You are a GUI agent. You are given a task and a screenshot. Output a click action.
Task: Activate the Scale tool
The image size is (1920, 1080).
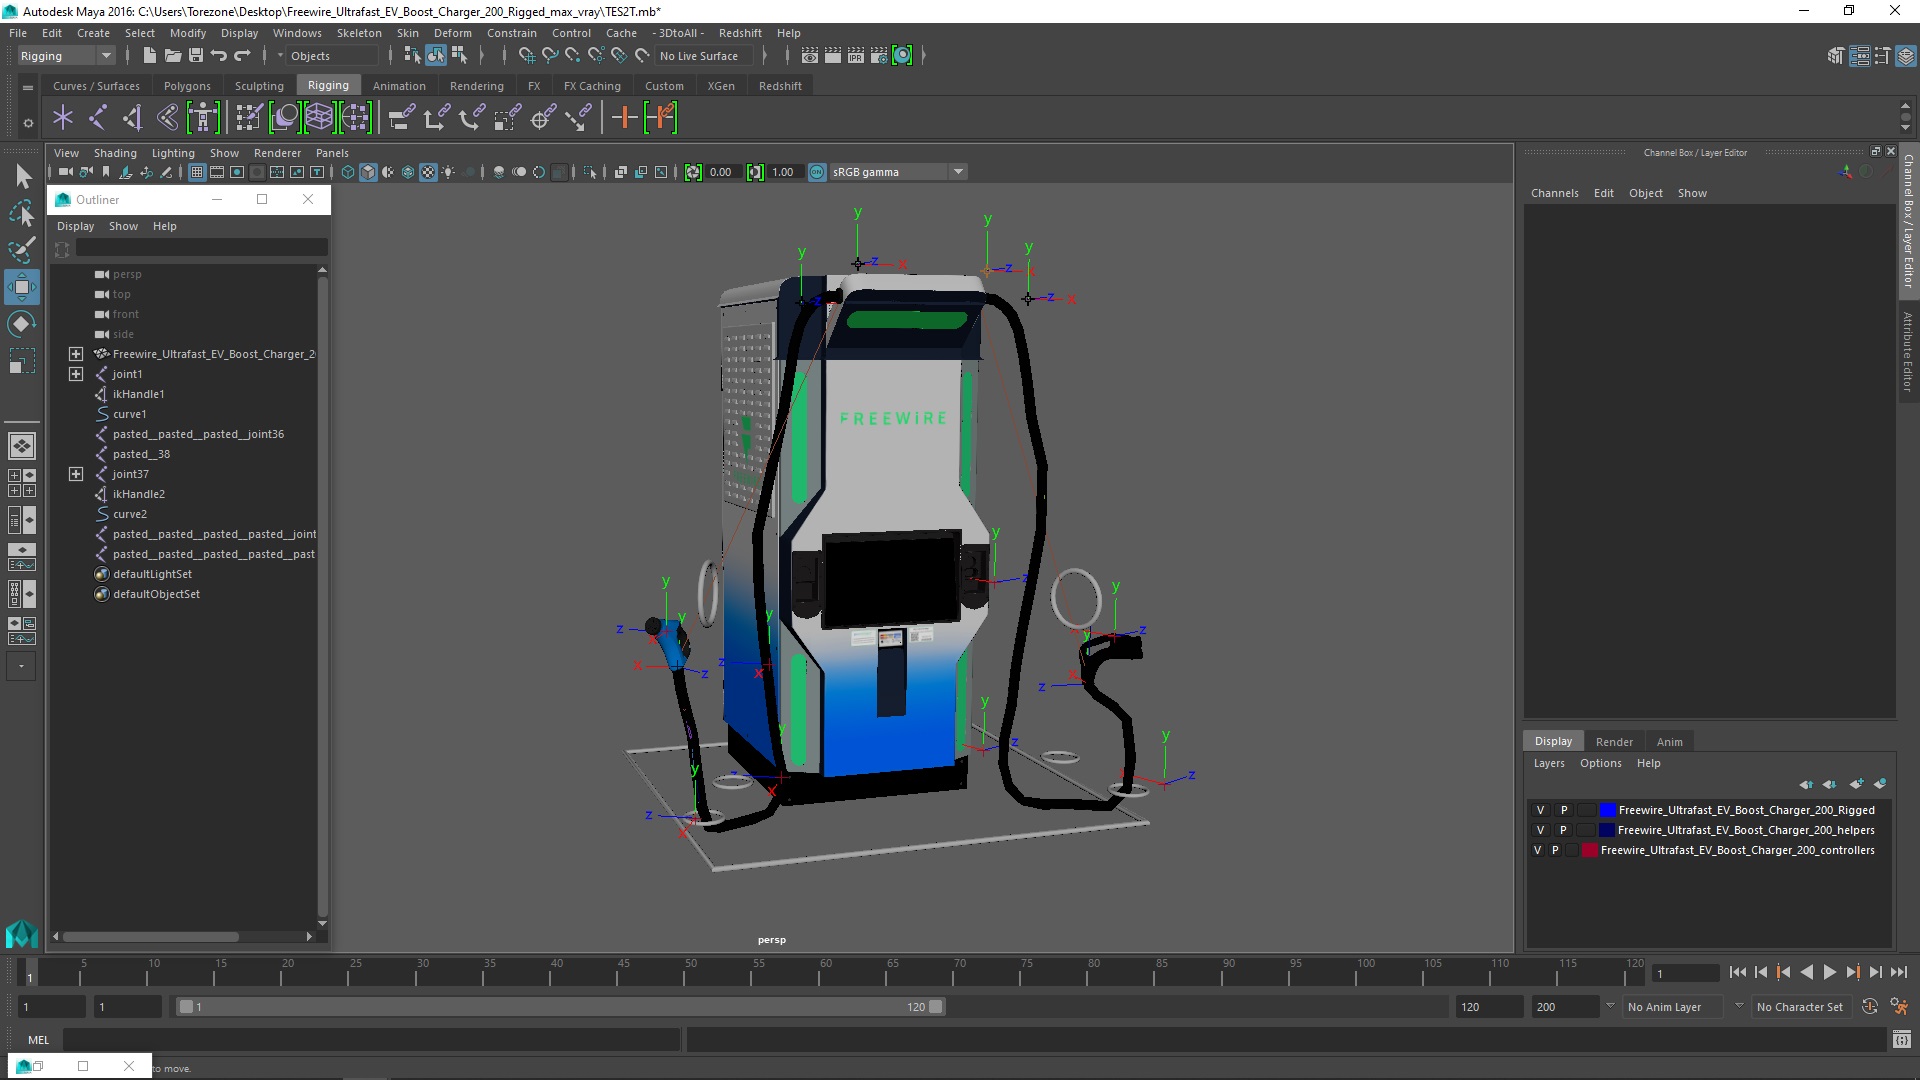pyautogui.click(x=22, y=360)
